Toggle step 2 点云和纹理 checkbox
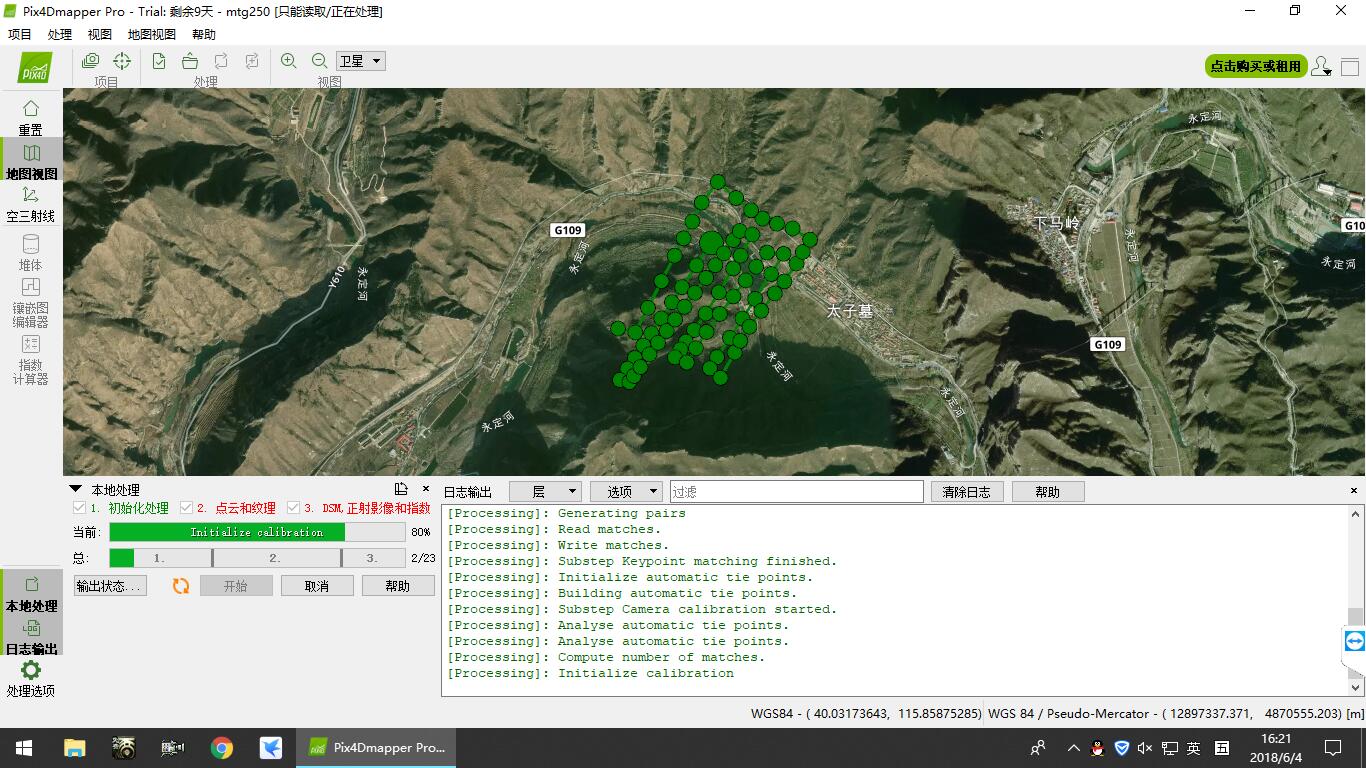1366x768 pixels. point(186,508)
